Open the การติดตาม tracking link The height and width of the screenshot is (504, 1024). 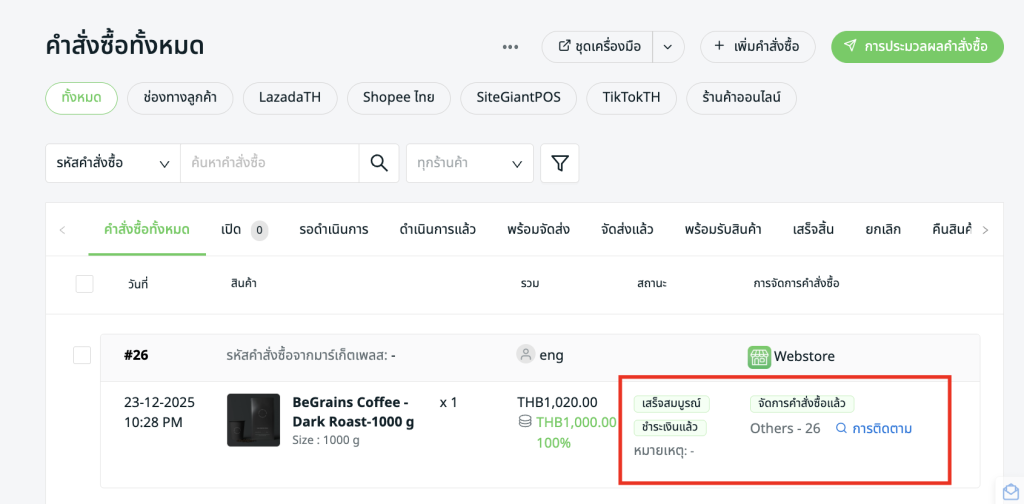pyautogui.click(x=874, y=428)
